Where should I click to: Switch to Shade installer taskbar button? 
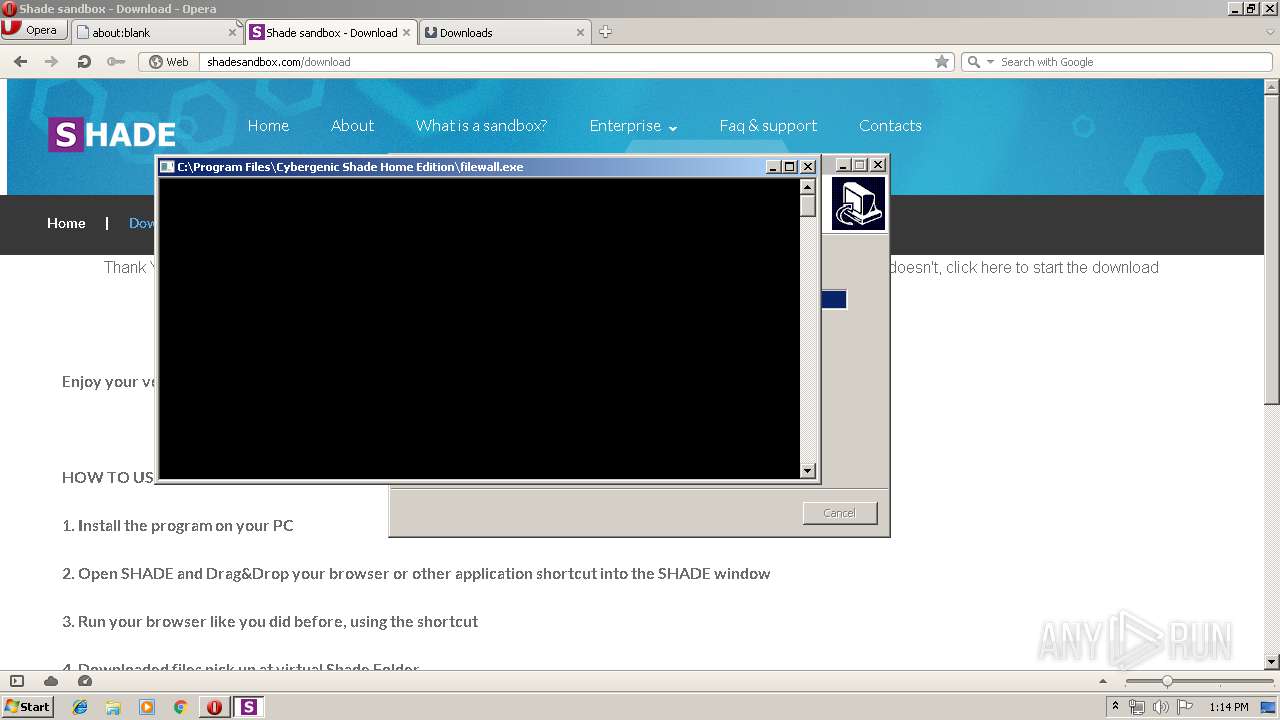[x=248, y=707]
